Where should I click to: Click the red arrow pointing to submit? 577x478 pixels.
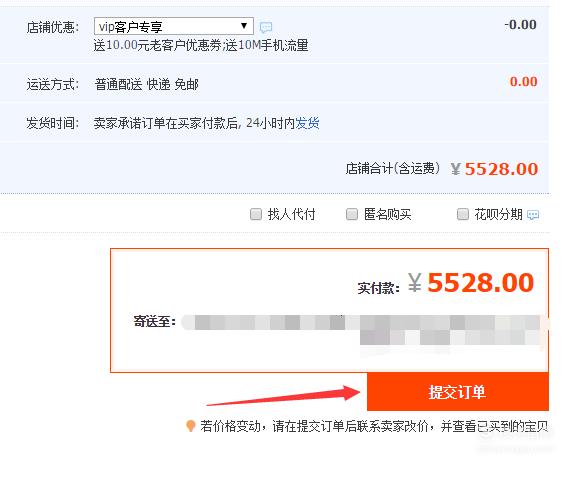[284, 395]
